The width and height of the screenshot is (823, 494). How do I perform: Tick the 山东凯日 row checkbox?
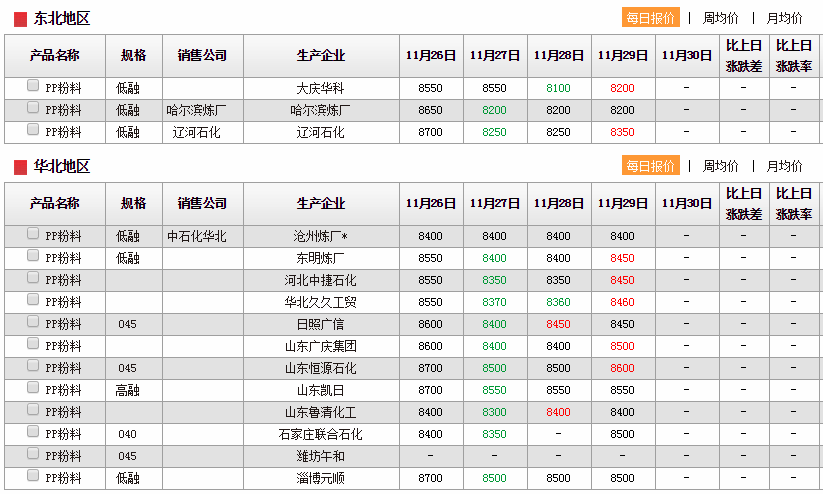point(33,389)
